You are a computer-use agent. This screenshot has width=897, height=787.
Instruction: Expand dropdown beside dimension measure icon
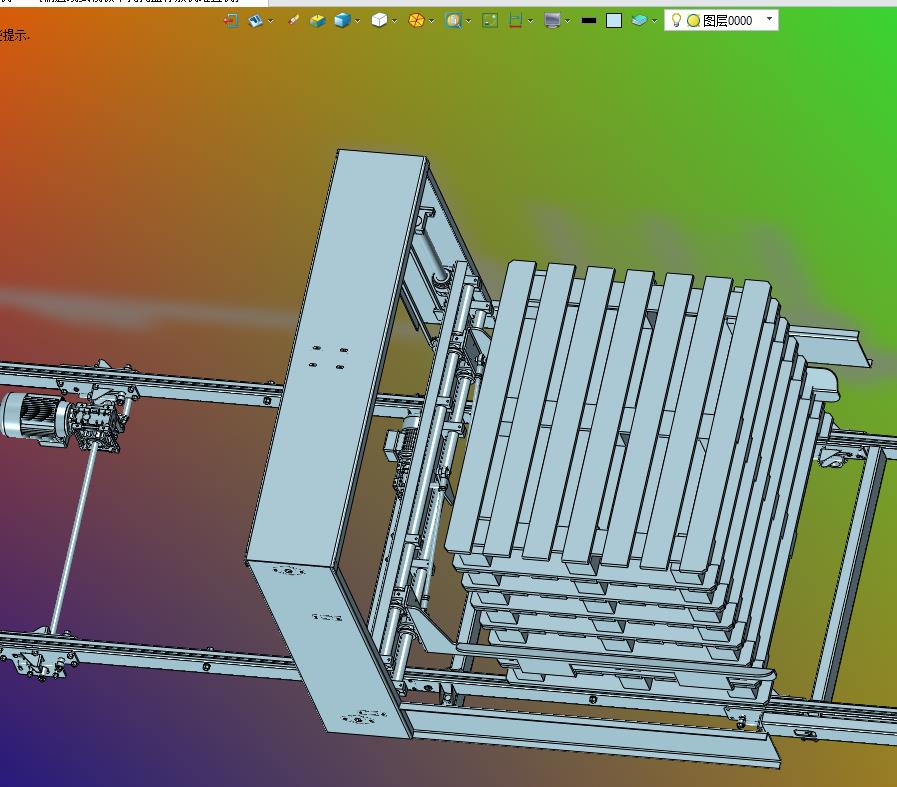click(530, 21)
